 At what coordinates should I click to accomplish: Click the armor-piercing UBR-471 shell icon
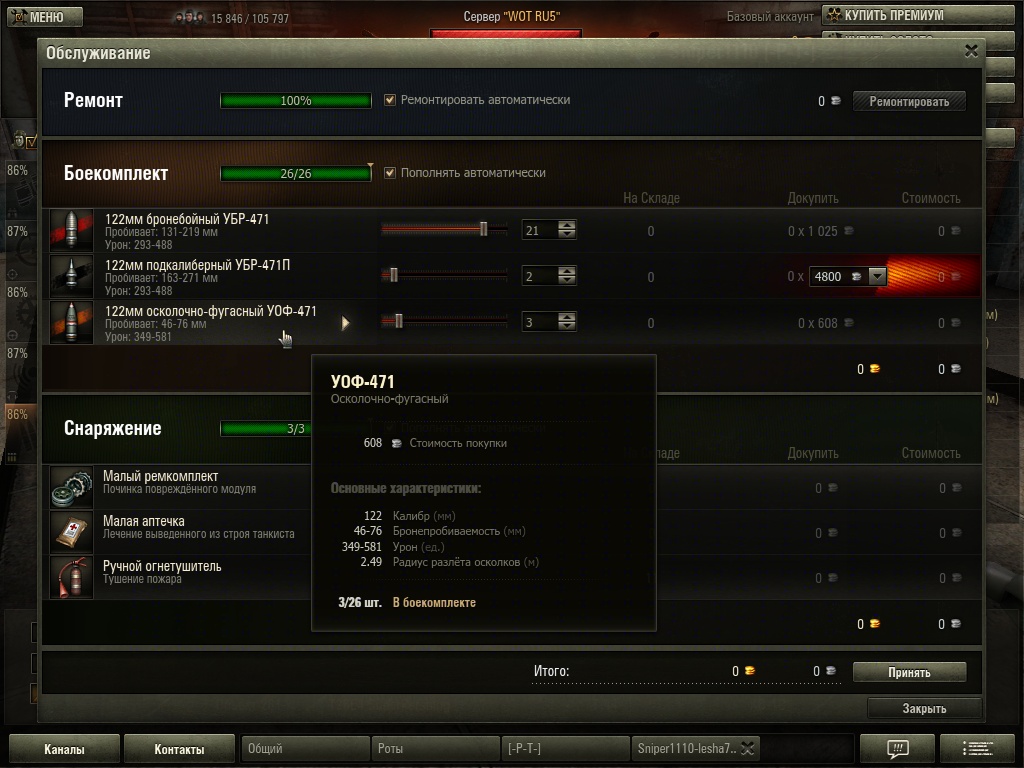pos(72,231)
